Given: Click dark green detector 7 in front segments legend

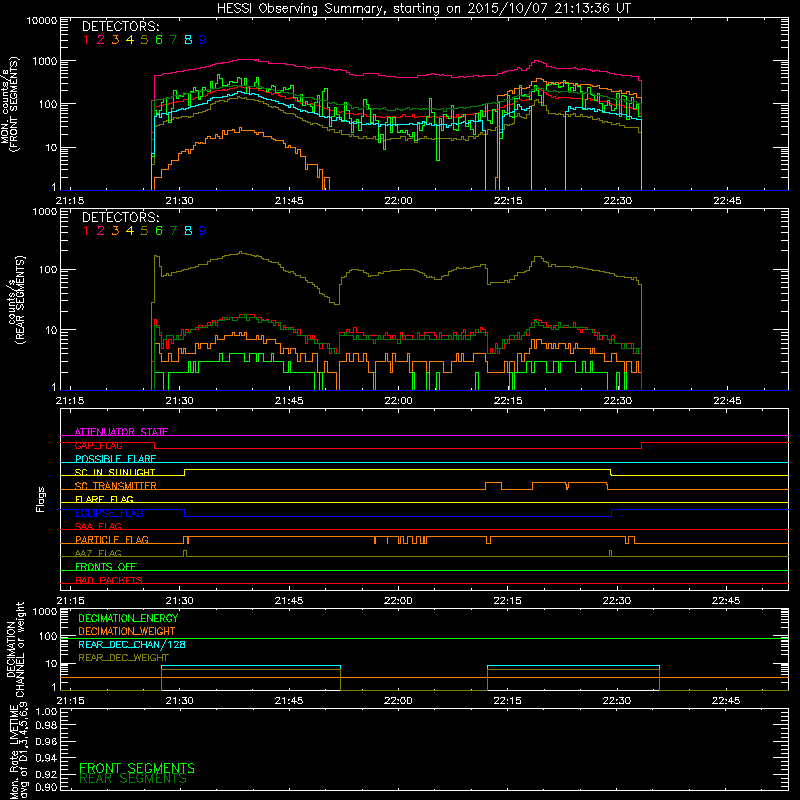Looking at the screenshot, I should (x=173, y=40).
